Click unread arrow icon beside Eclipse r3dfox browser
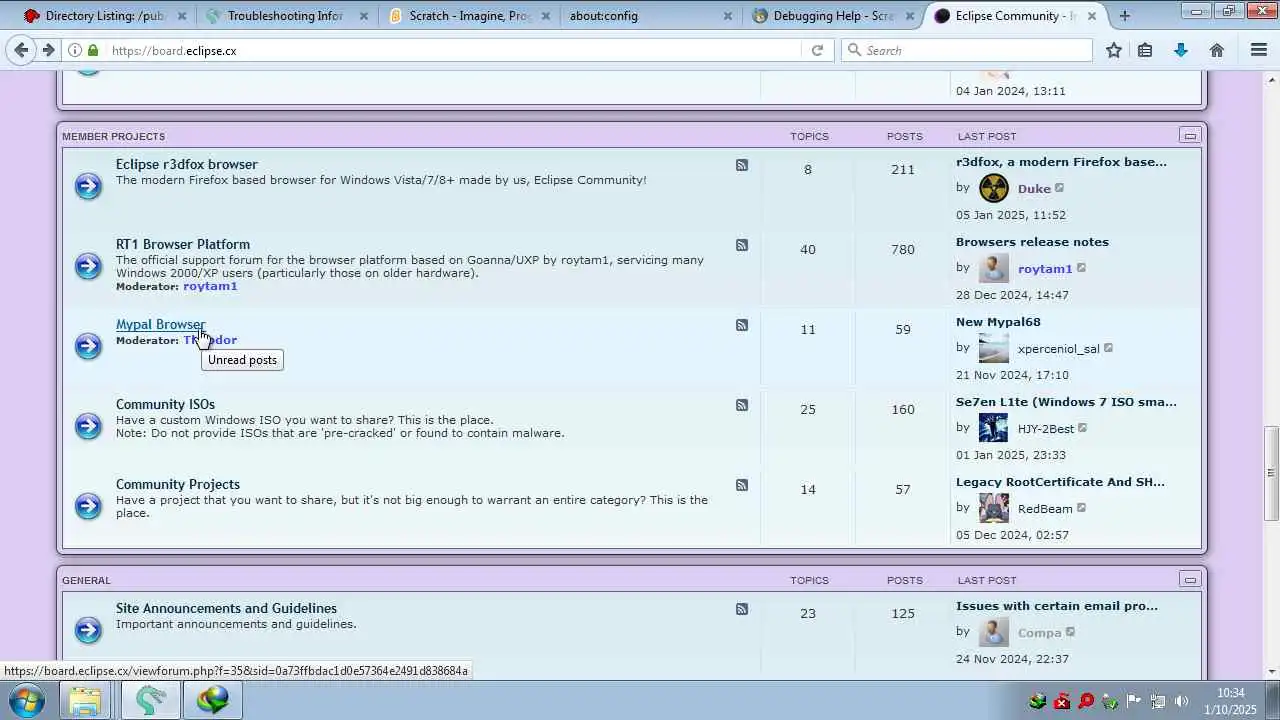The image size is (1280, 720). click(x=88, y=186)
